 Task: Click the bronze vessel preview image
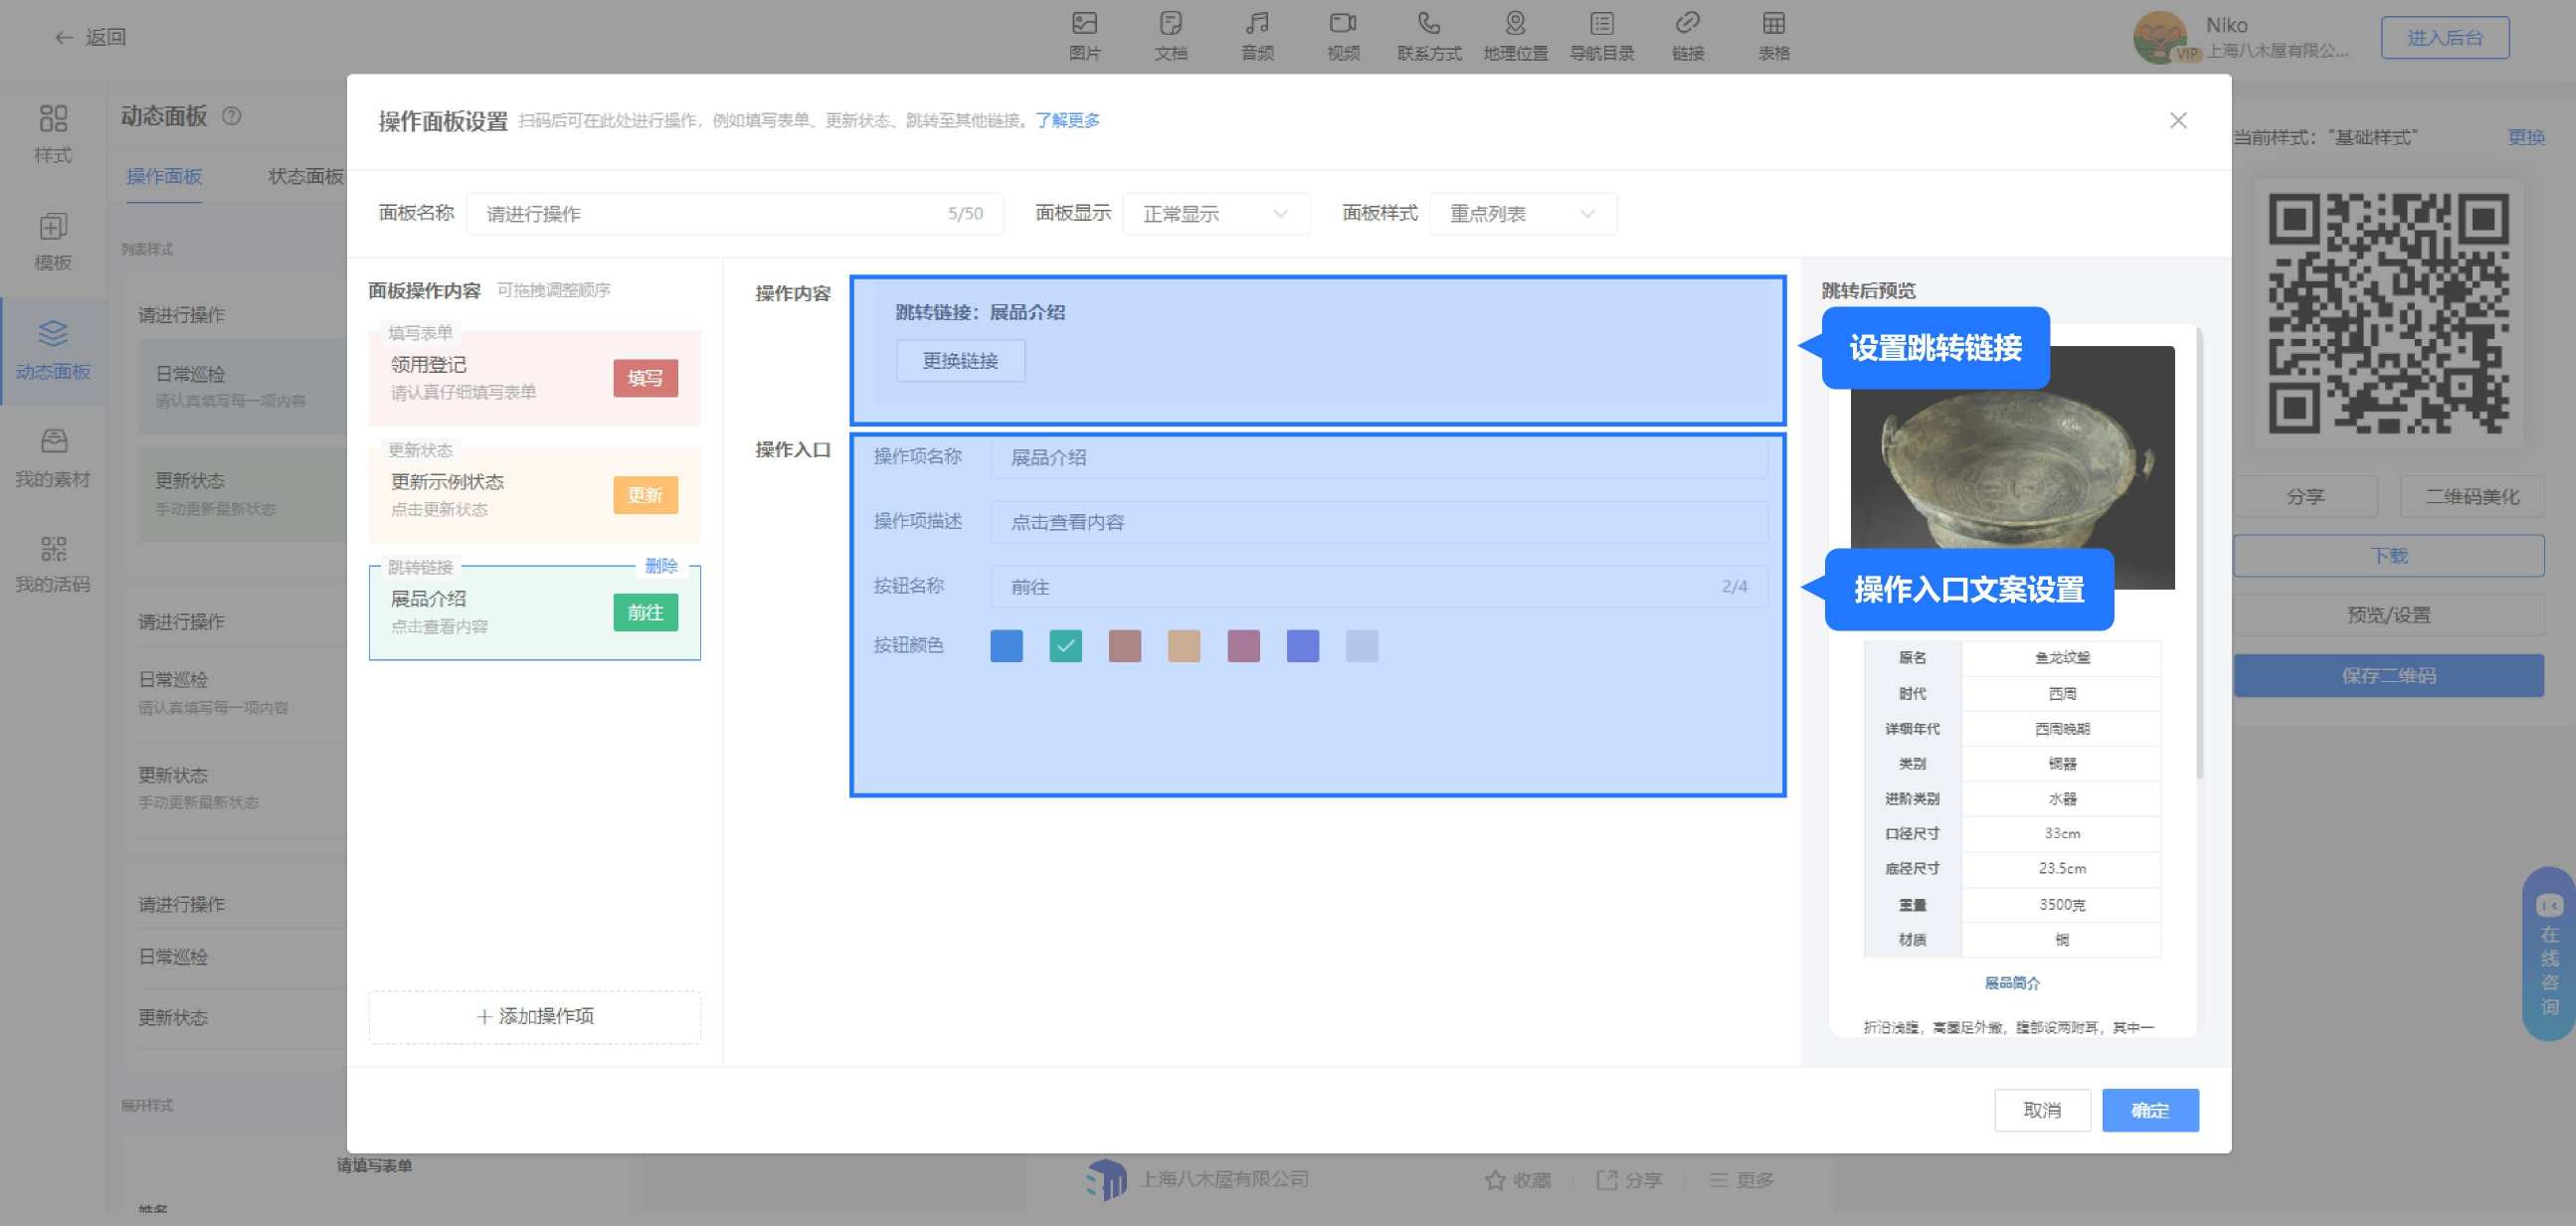[2012, 467]
